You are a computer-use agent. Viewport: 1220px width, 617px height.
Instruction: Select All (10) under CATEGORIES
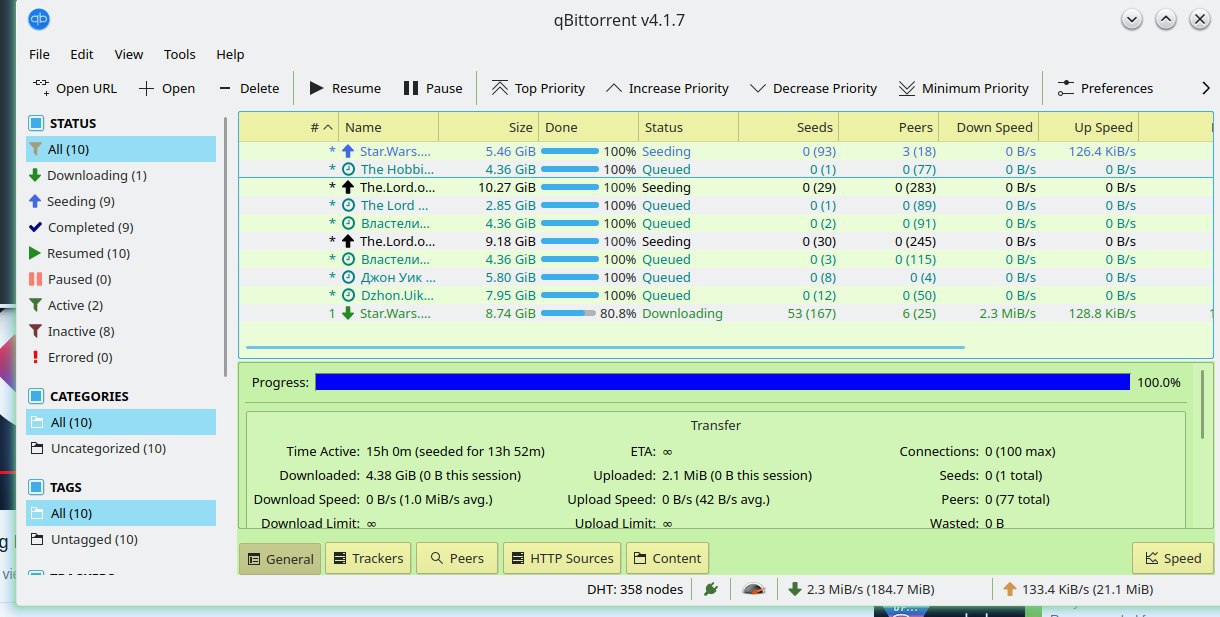coord(121,422)
